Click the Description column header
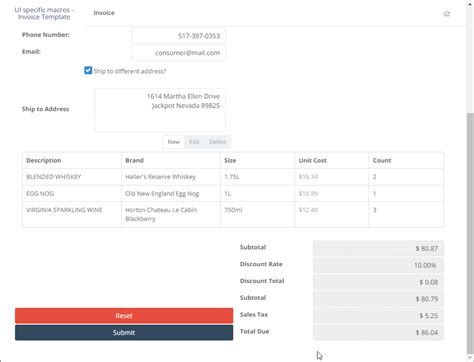 [x=72, y=160]
